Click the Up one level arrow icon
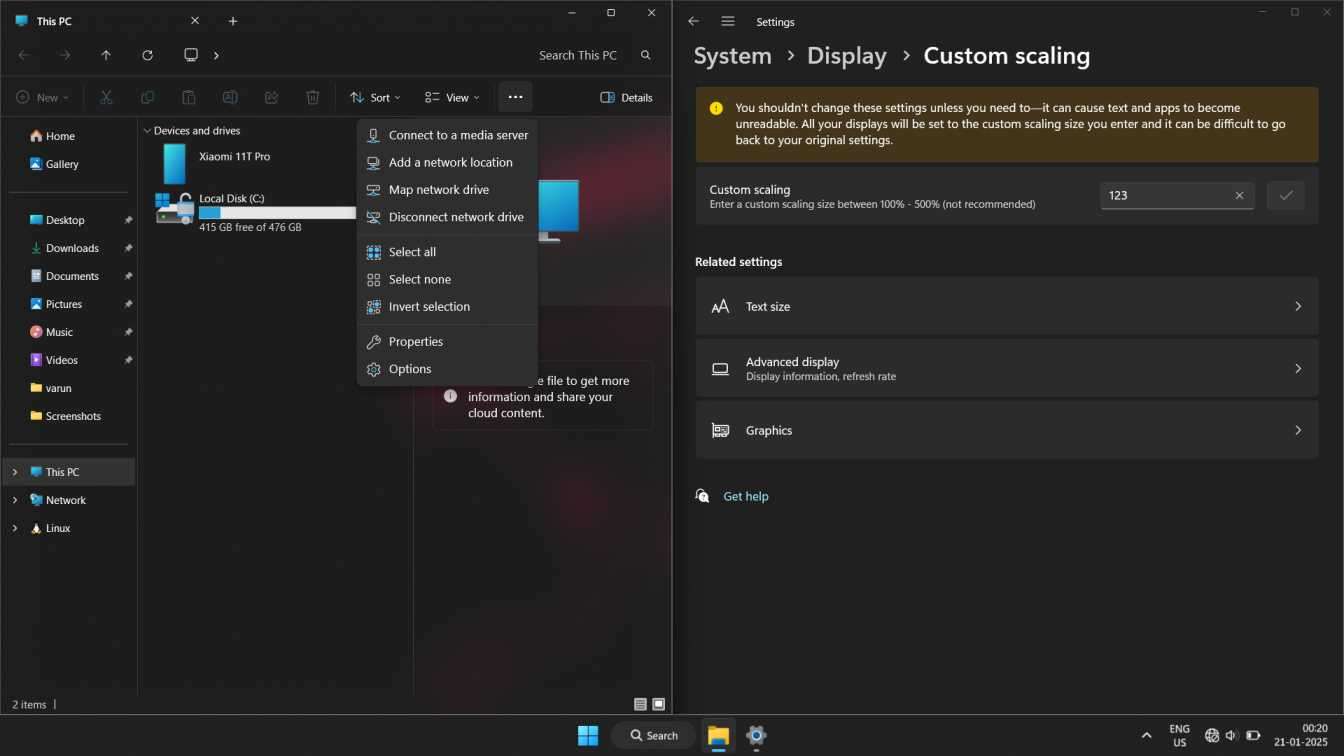The image size is (1344, 756). (106, 55)
